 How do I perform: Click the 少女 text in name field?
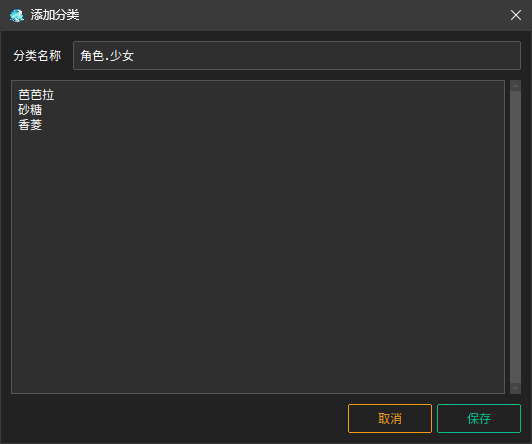click(x=122, y=56)
